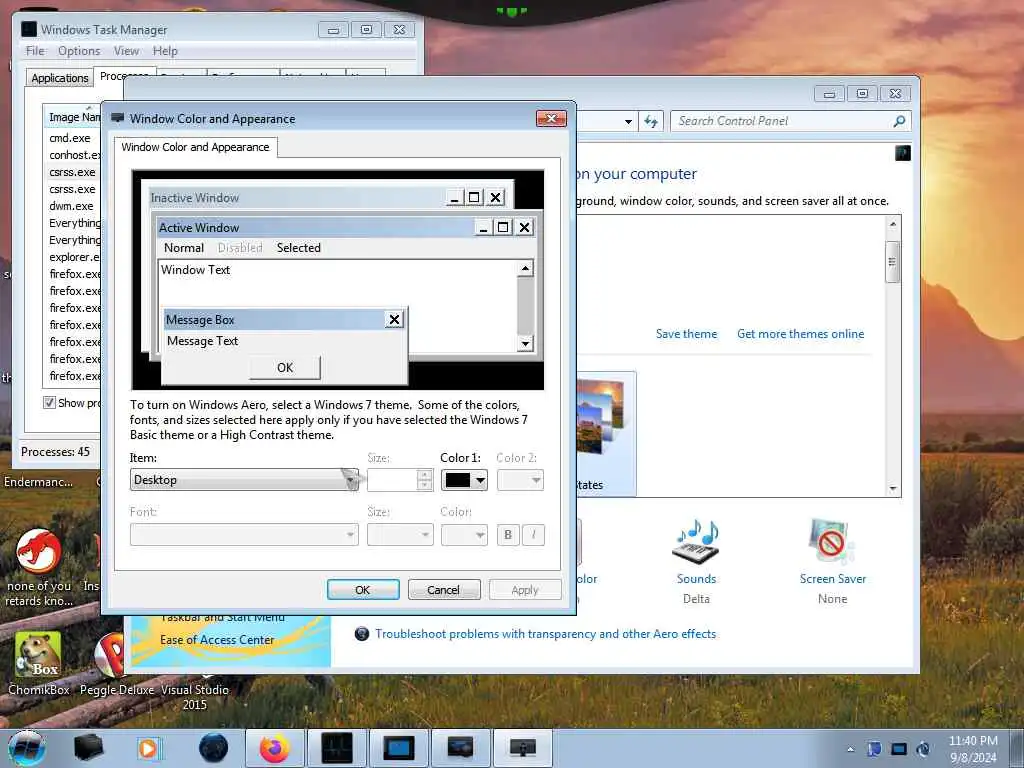Click the Visual Studio 2015 desktop label
This screenshot has width=1024, height=768.
(195, 697)
